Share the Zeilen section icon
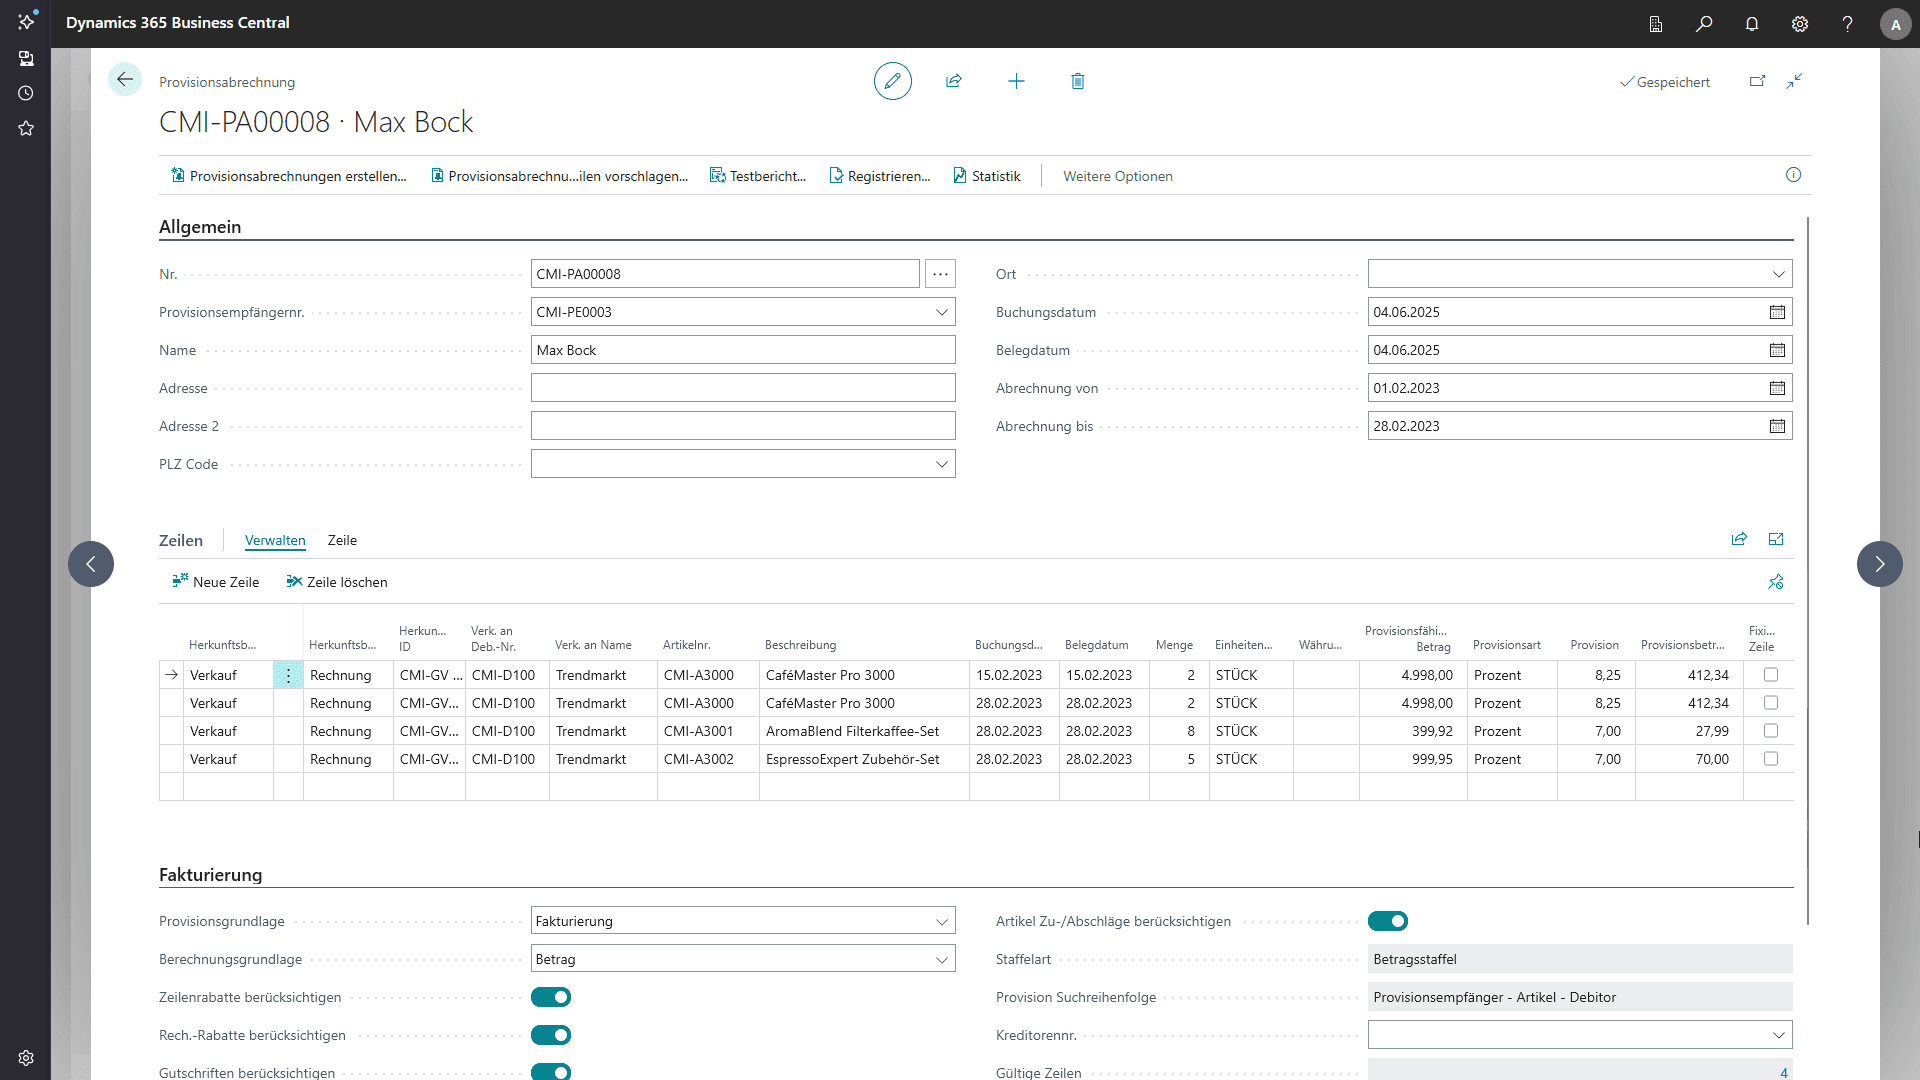 (x=1740, y=539)
